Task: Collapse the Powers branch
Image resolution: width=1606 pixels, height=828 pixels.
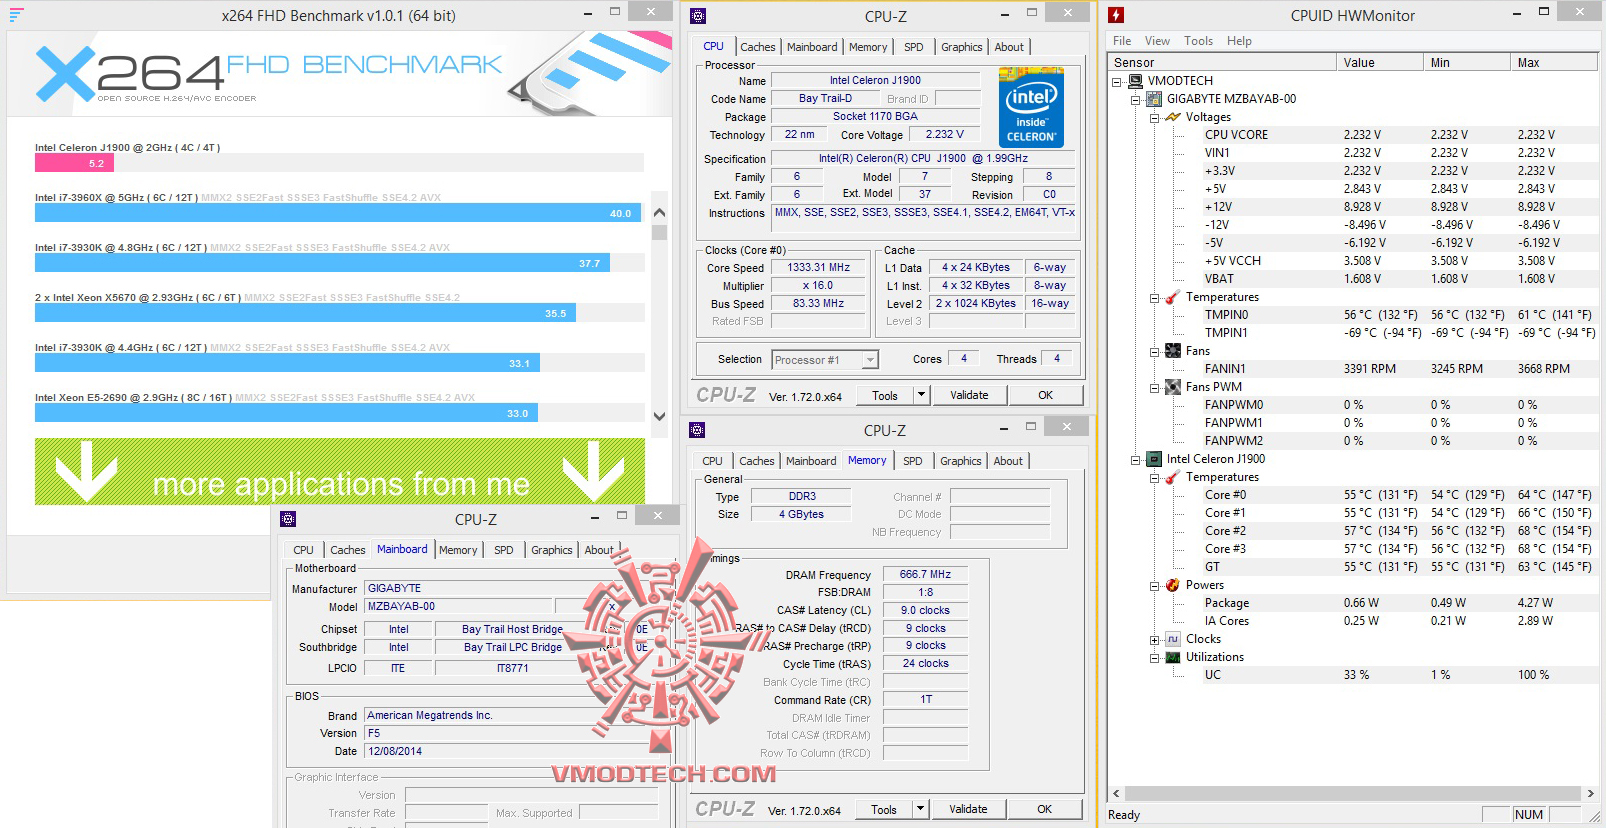Action: pos(1154,586)
